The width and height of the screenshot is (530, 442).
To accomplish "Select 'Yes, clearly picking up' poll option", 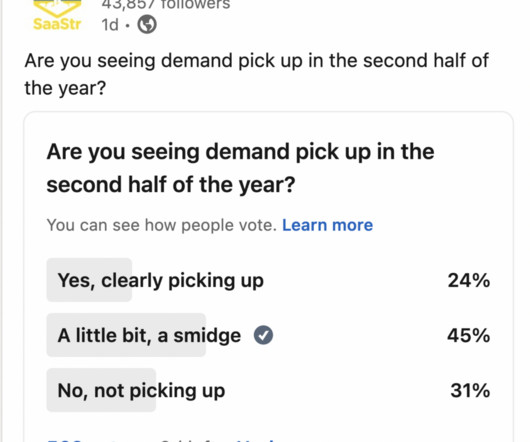I will point(161,280).
